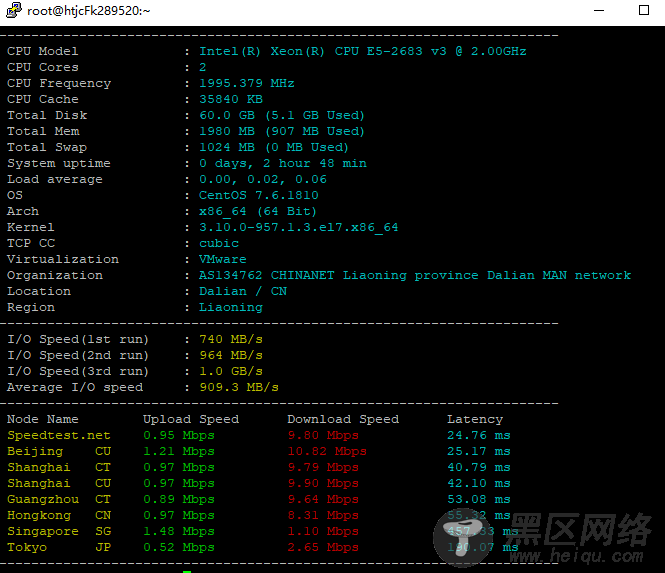Viewport: 665px width, 573px height.
Task: Select Total Disk value 60.0 GB
Action: (x=227, y=115)
